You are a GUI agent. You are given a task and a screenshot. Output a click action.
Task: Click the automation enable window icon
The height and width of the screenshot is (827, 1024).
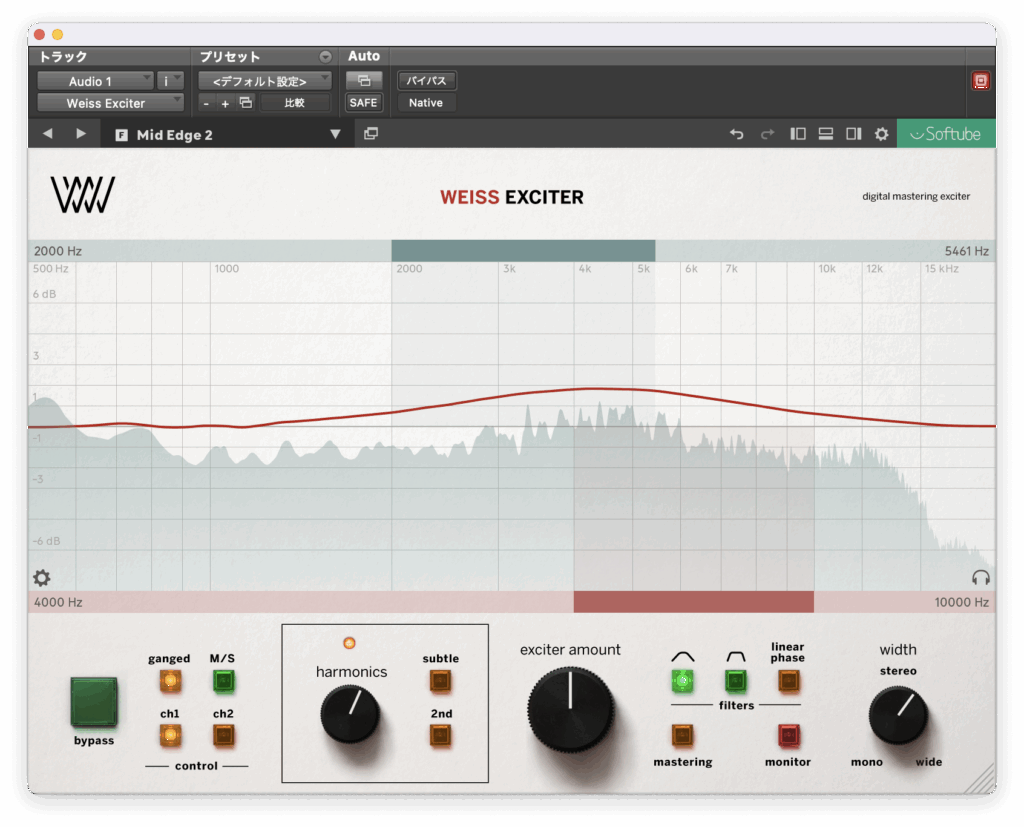point(364,80)
